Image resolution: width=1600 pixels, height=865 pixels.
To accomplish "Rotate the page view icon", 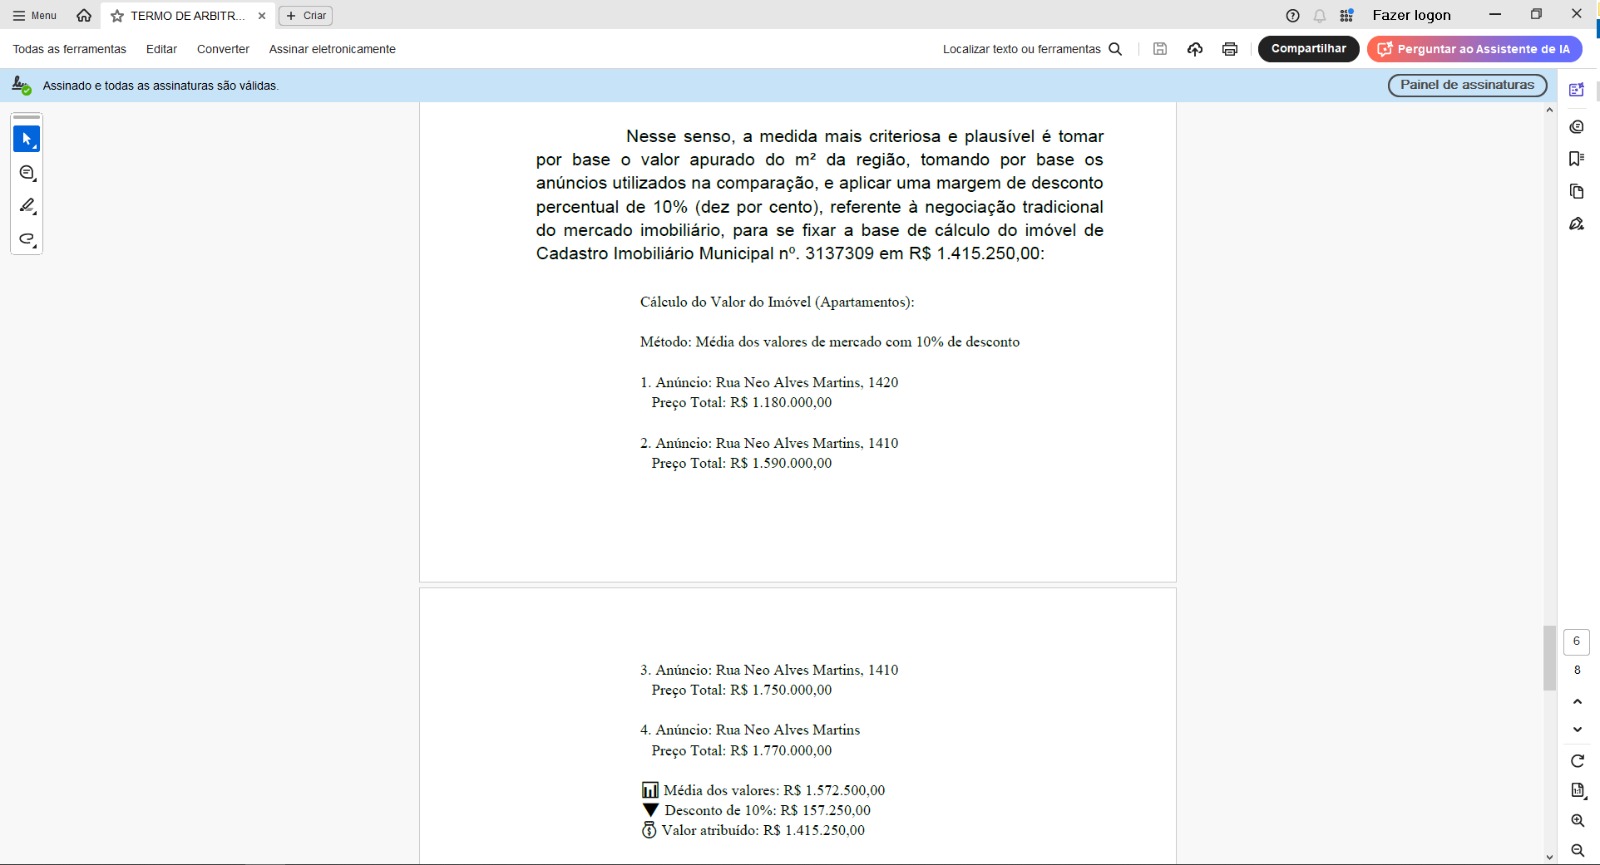I will 1577,761.
